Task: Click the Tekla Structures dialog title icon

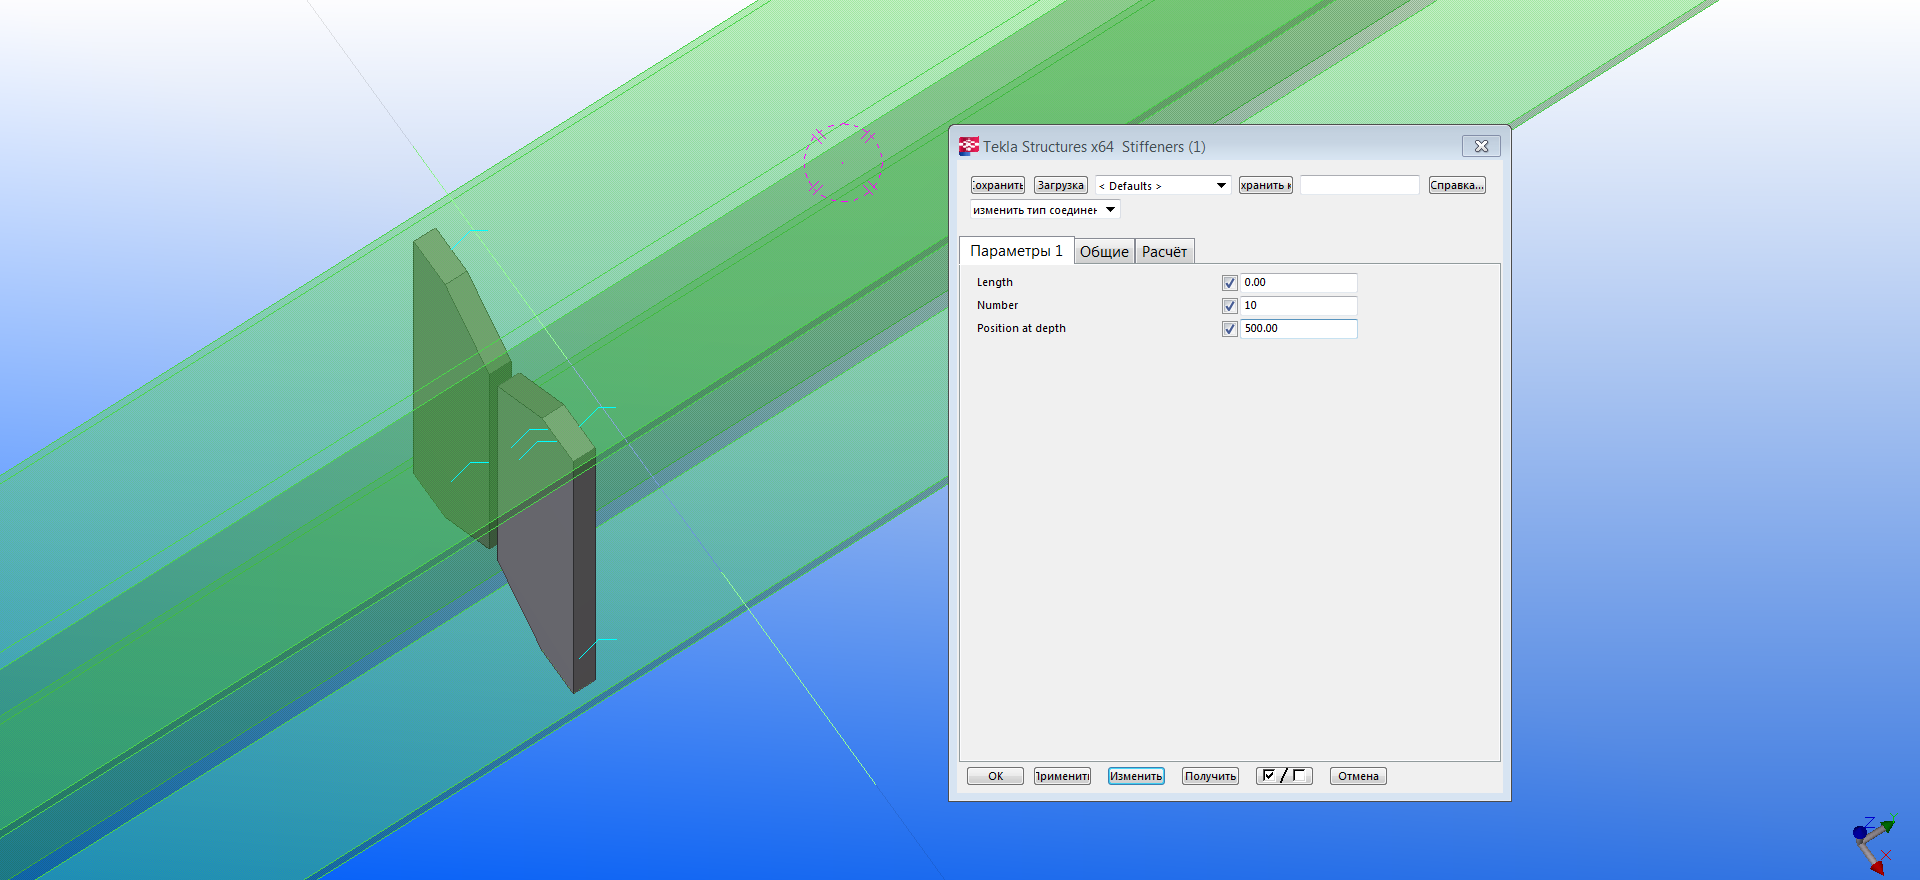Action: point(968,147)
